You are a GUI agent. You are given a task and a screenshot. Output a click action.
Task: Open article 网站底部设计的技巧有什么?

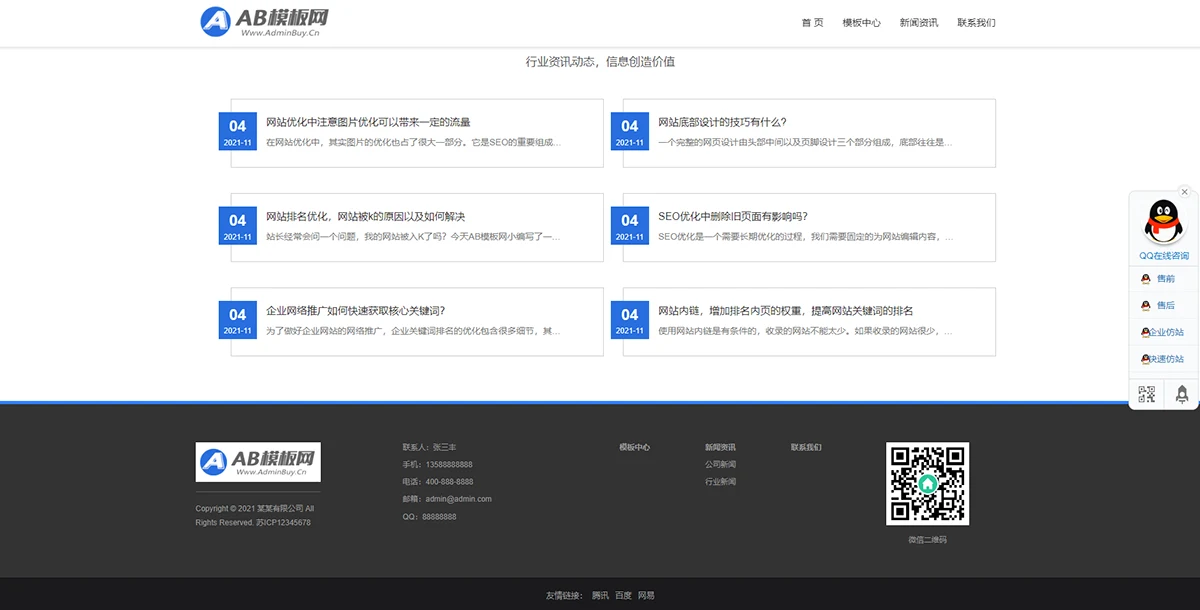[x=722, y=122]
